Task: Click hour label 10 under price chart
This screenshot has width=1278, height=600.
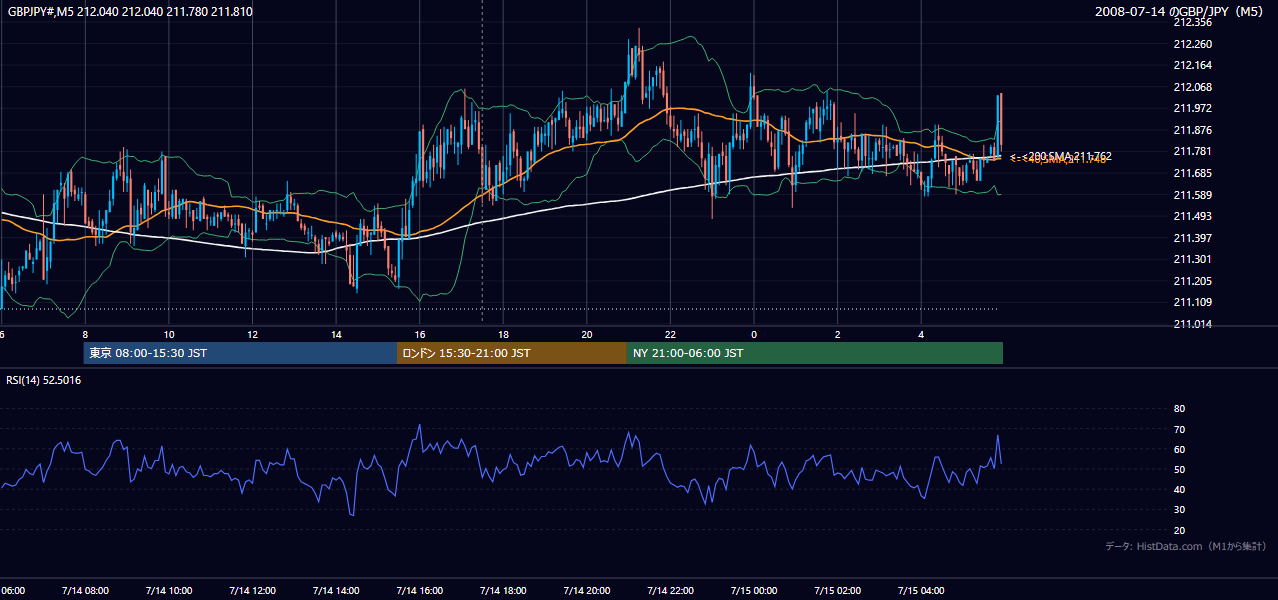Action: tap(169, 334)
